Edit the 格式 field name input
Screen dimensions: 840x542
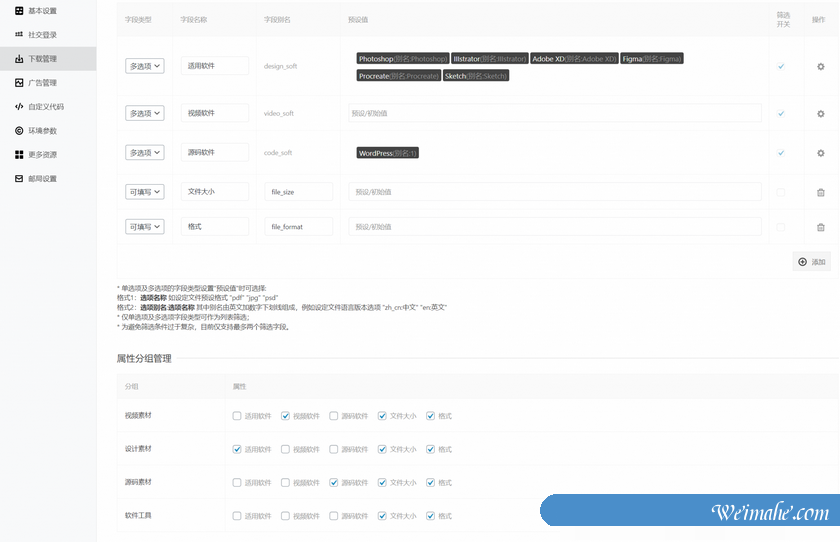[x=215, y=227]
